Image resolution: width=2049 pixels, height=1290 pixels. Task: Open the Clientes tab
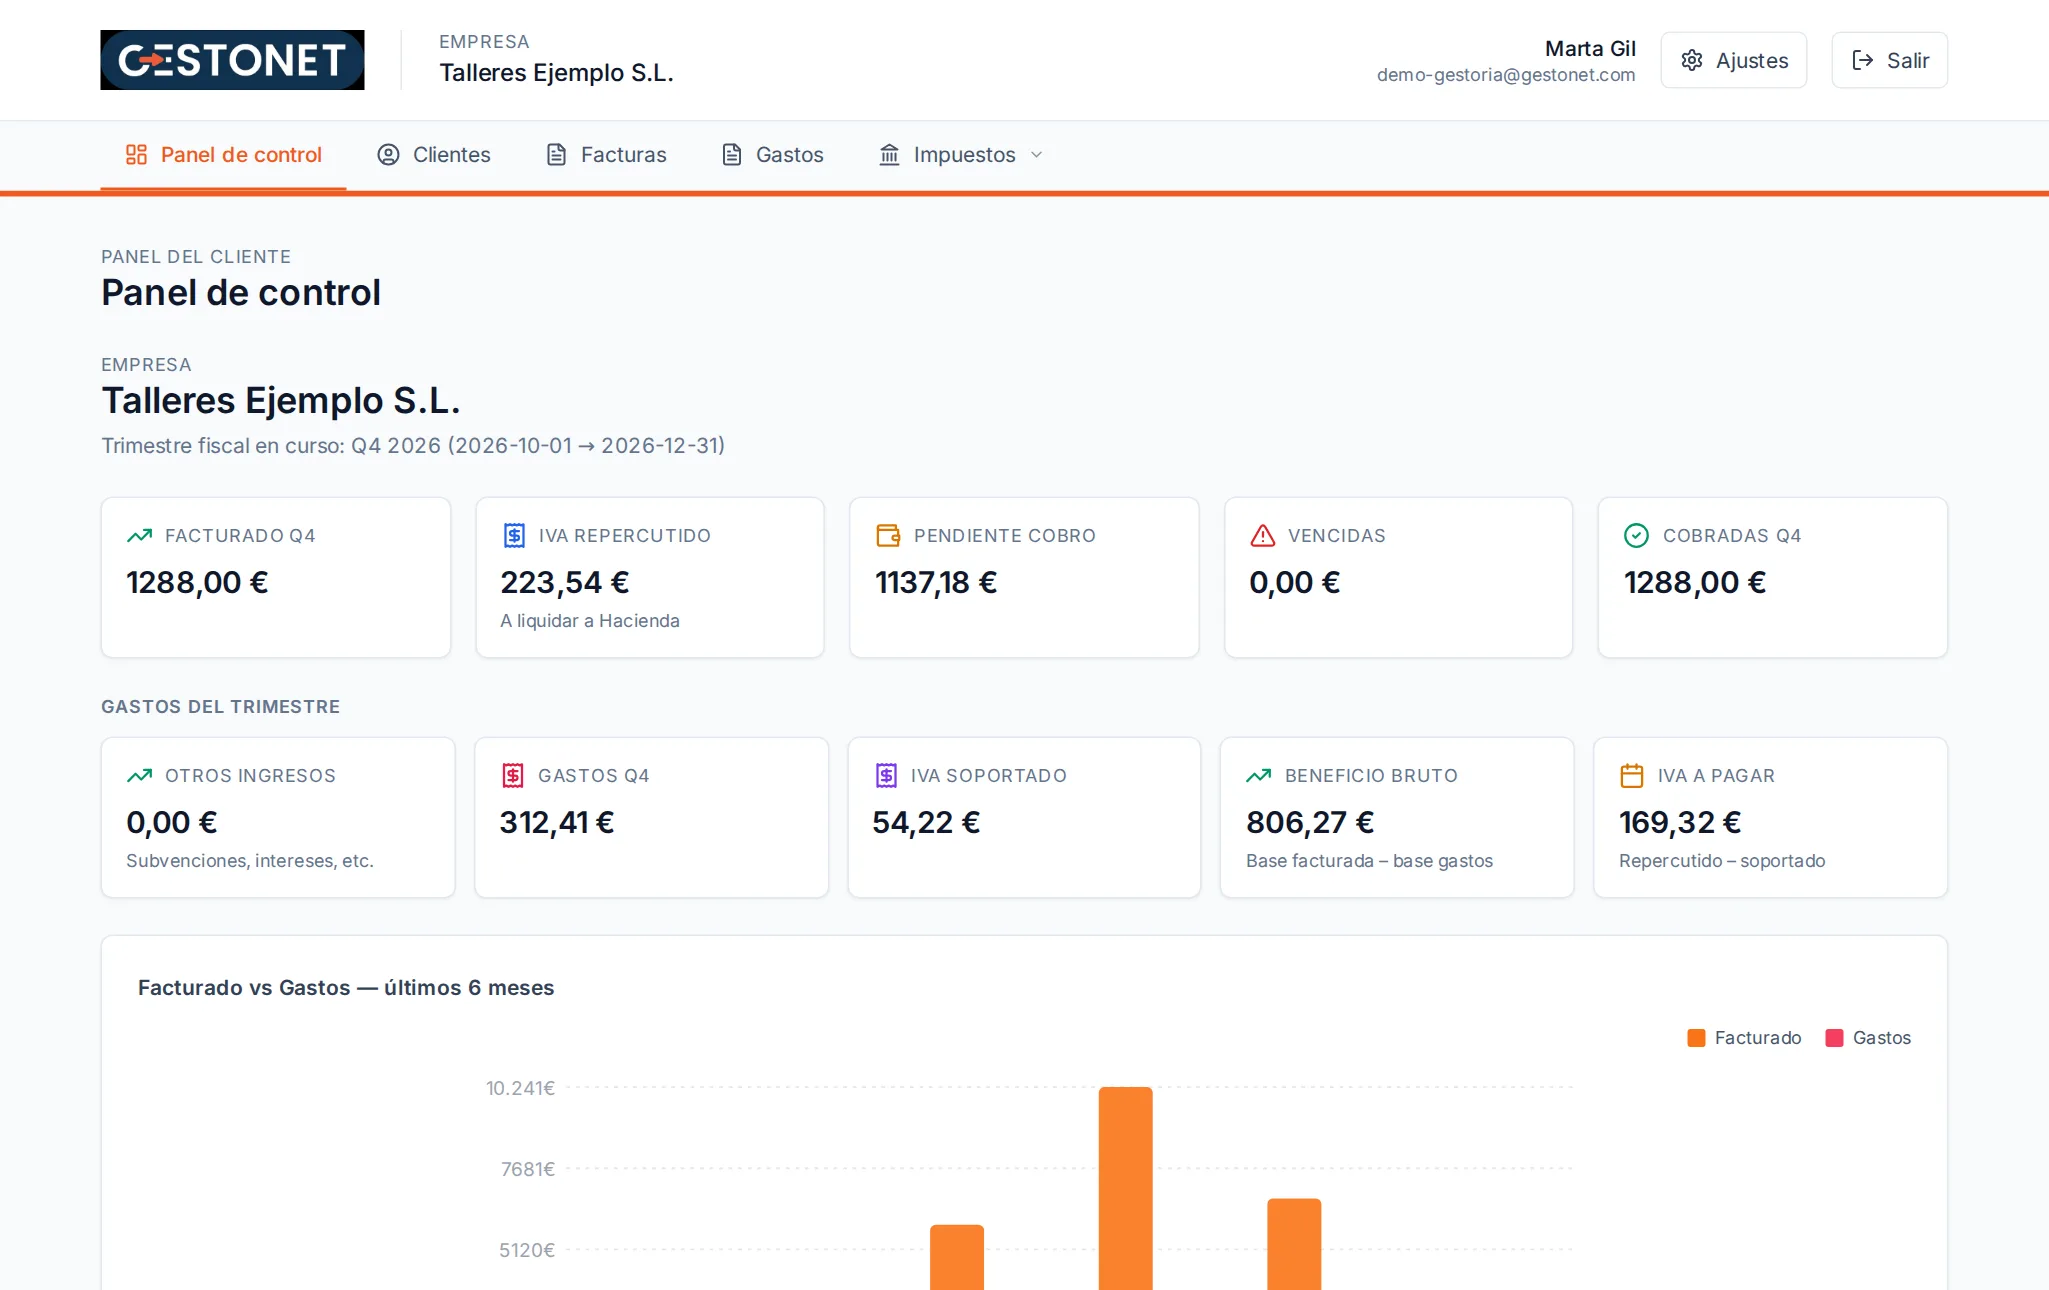[433, 155]
